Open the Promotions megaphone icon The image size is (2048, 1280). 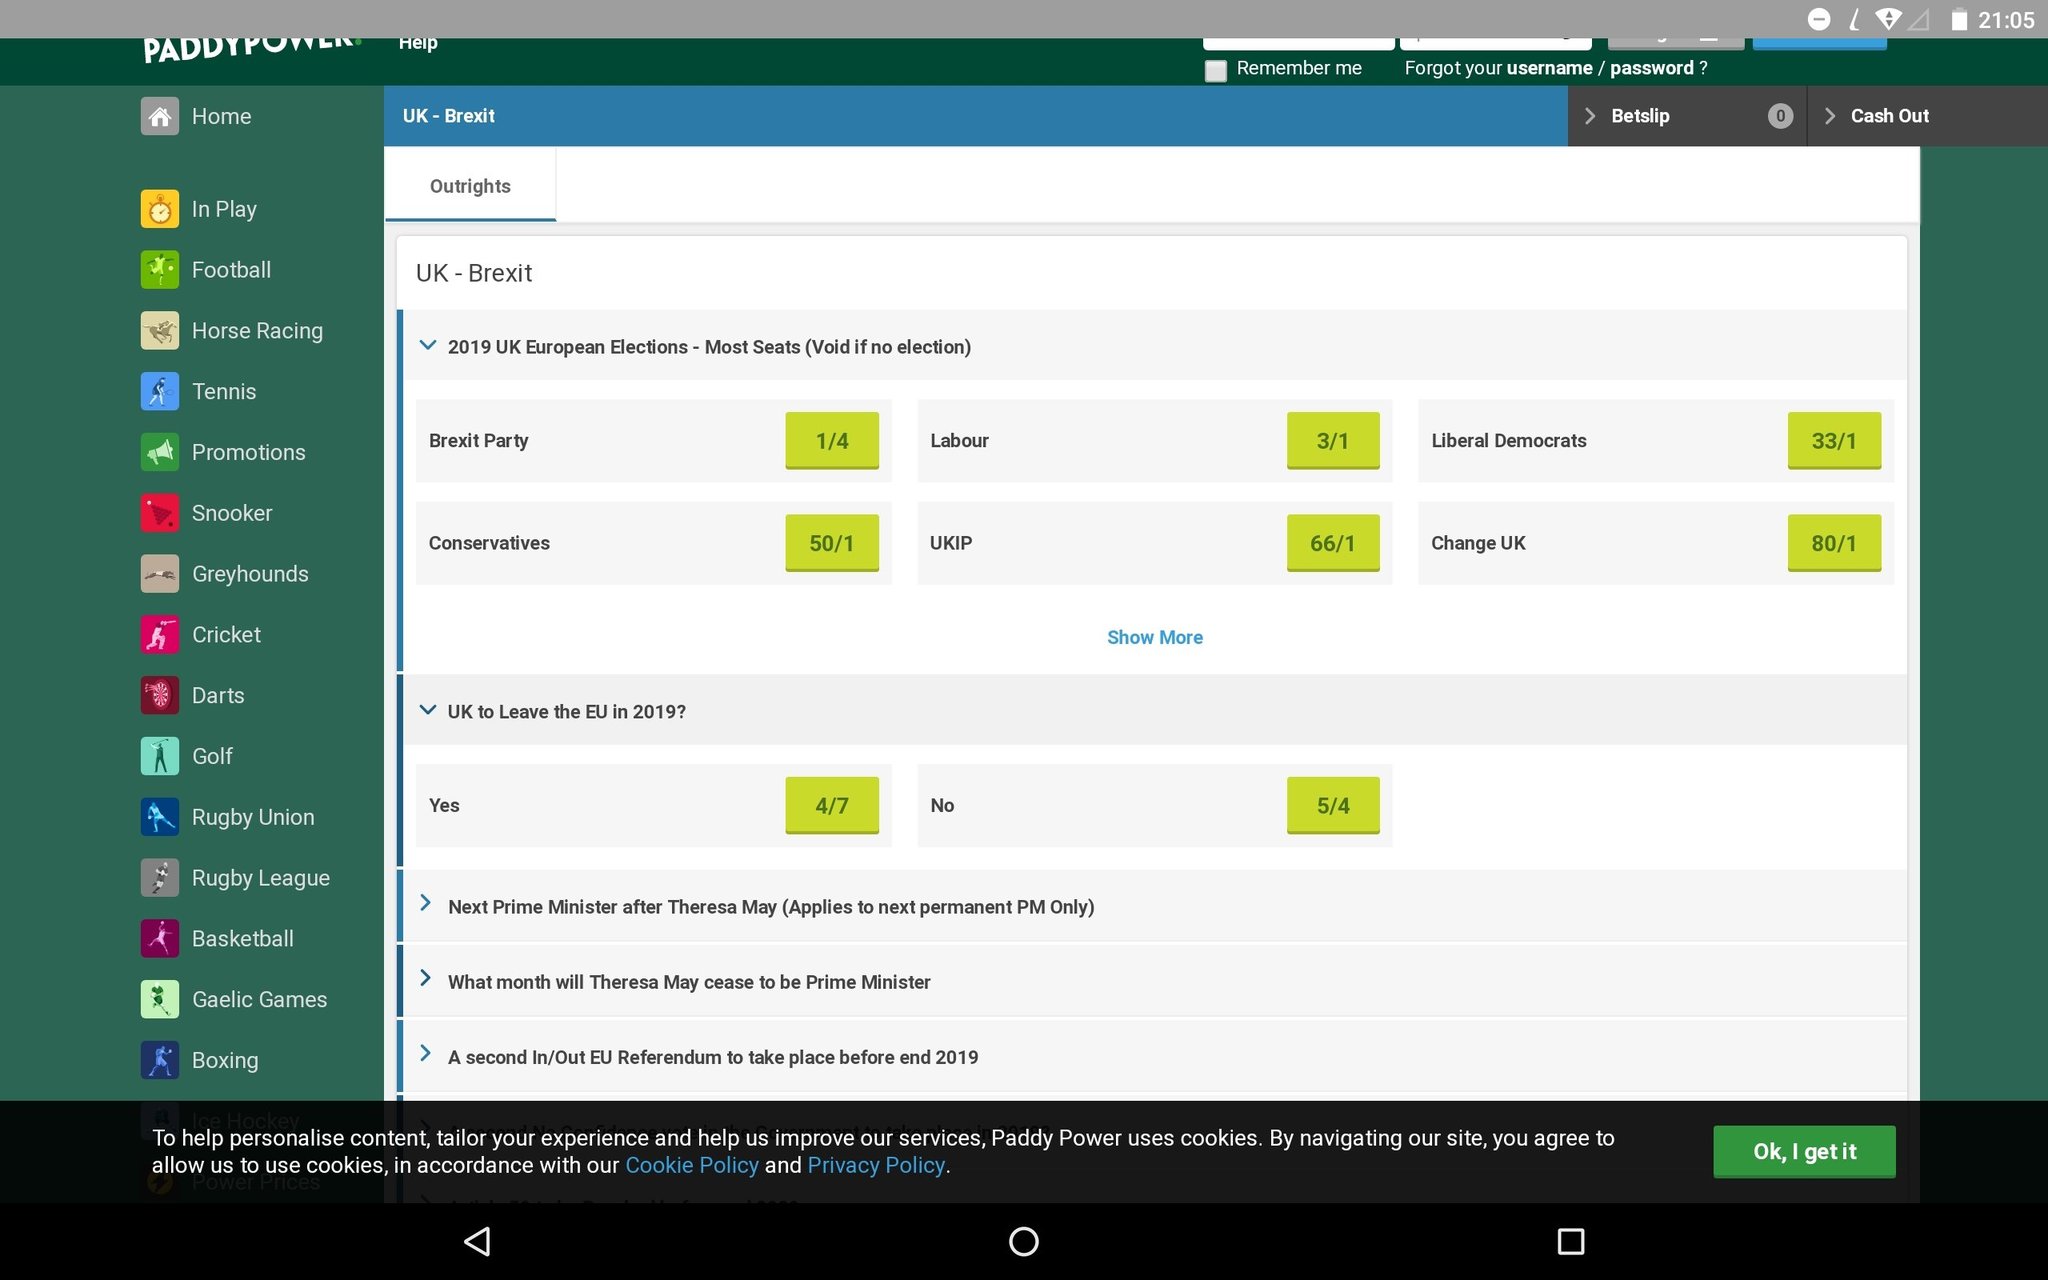point(160,452)
